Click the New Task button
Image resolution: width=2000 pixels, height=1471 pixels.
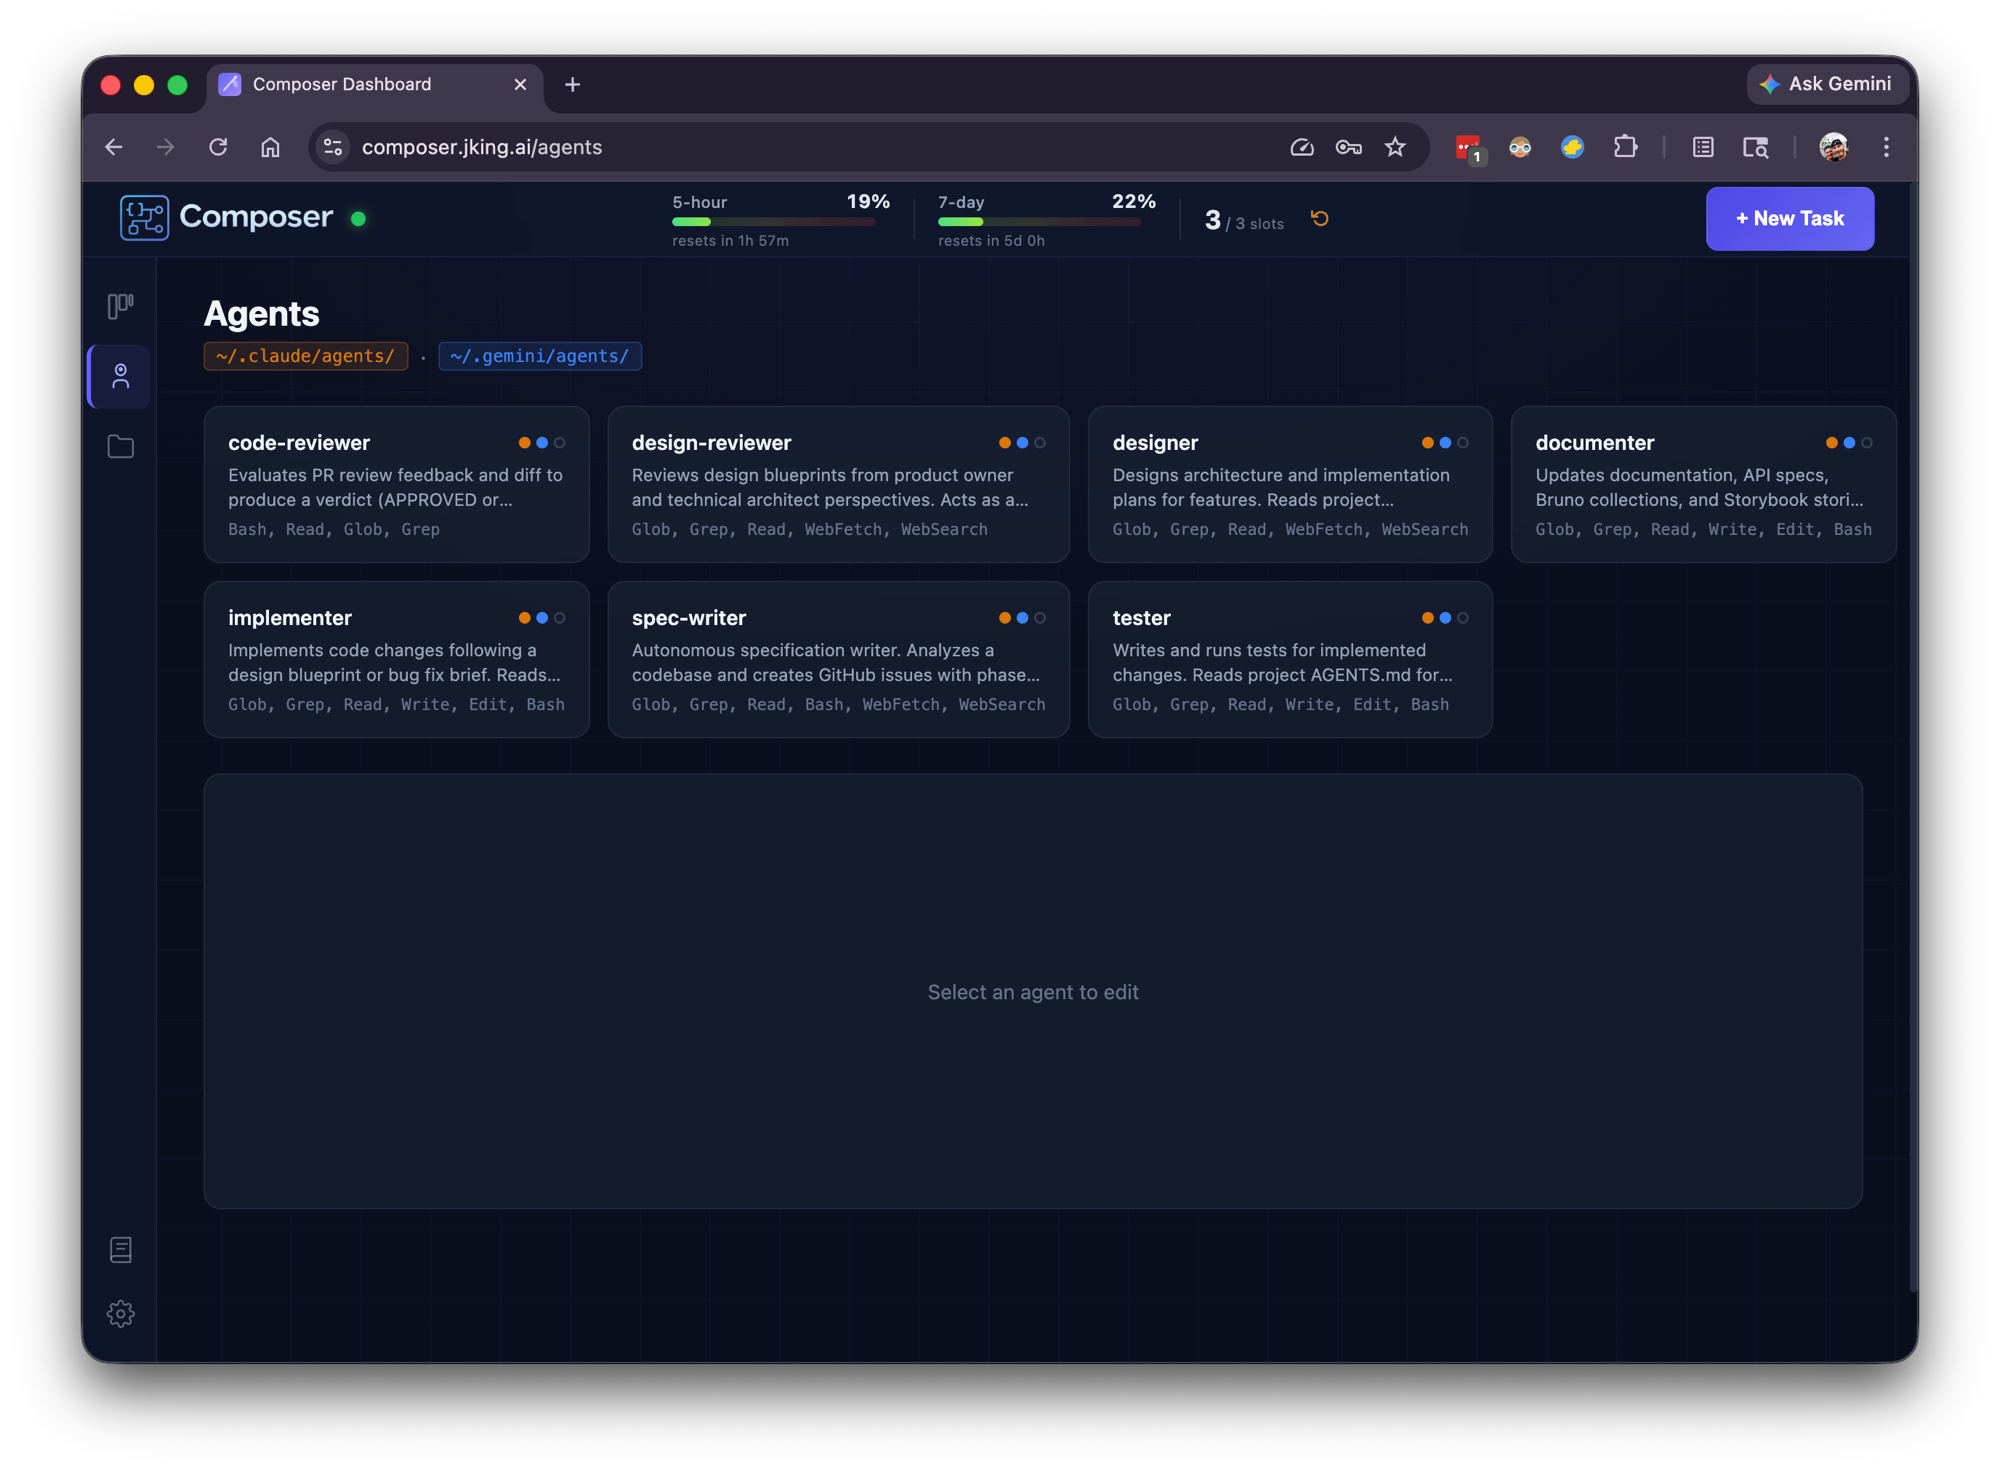coord(1789,218)
